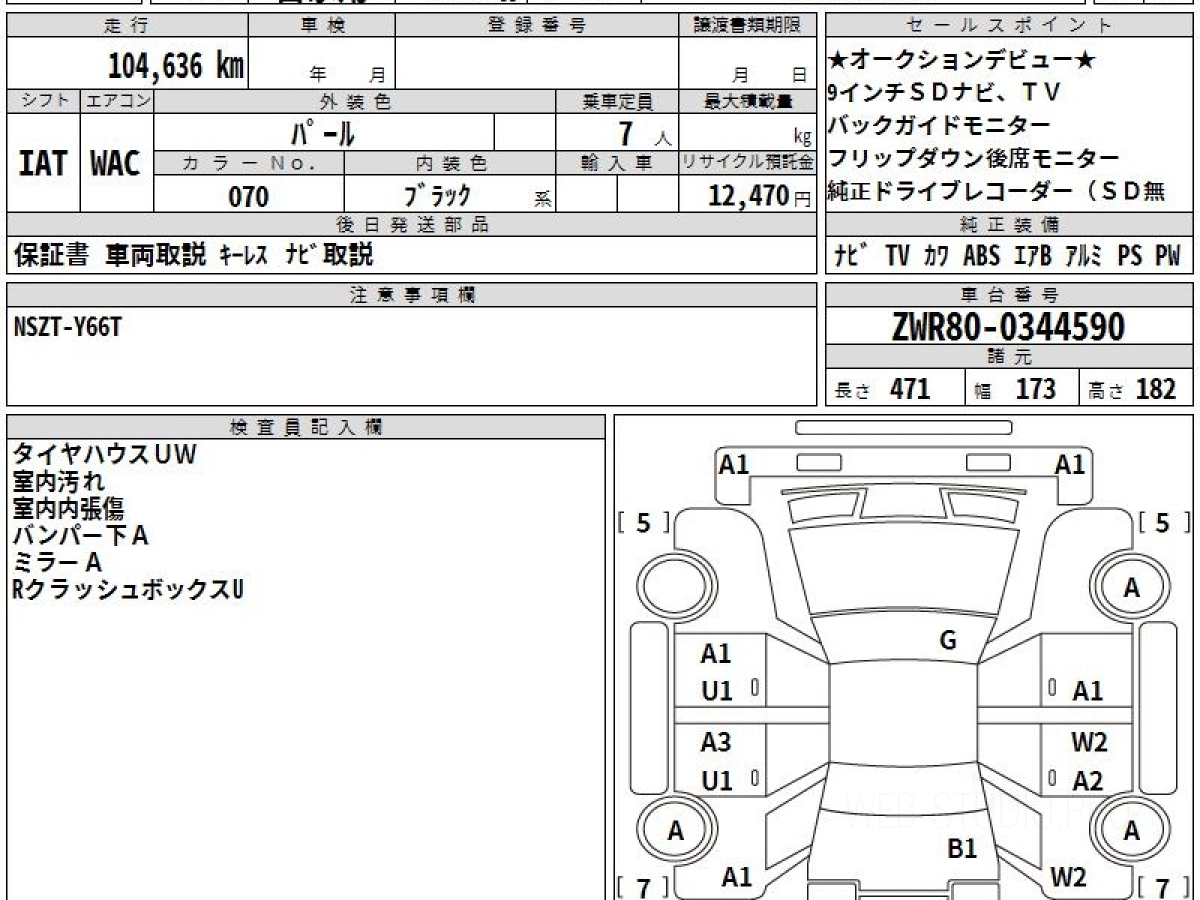Select the WAC air conditioner value
Screen dimensions: 1200x900
tap(116, 164)
